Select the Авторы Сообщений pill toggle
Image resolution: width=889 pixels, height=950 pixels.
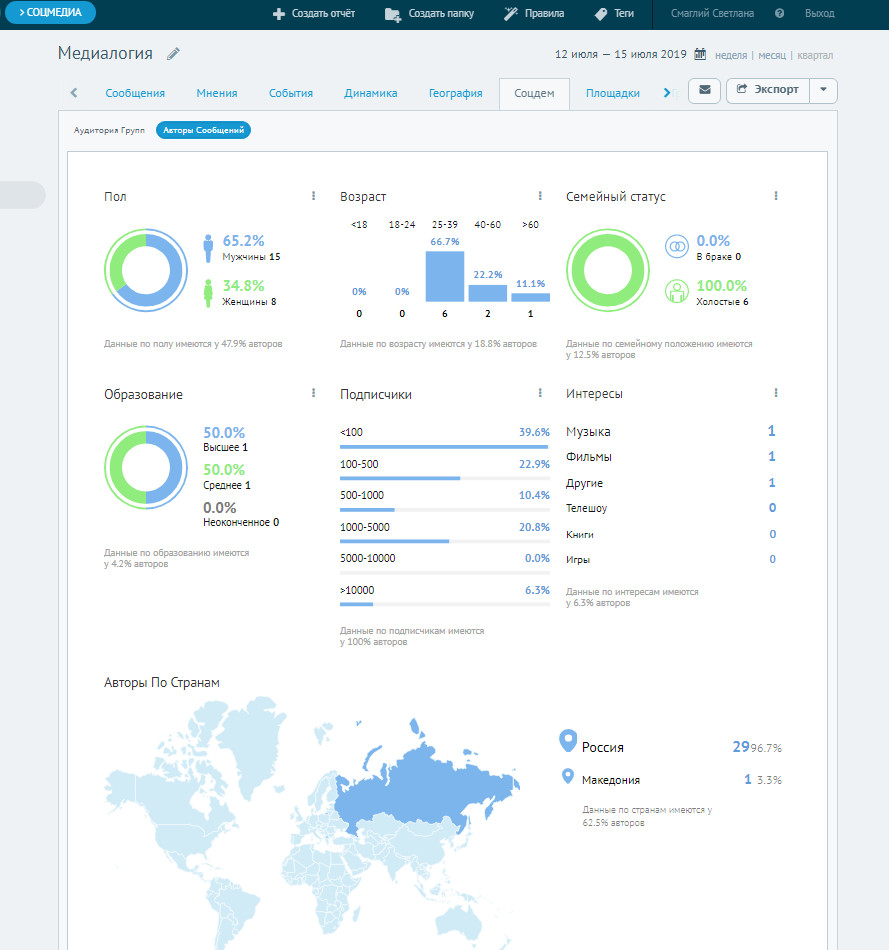[x=203, y=131]
